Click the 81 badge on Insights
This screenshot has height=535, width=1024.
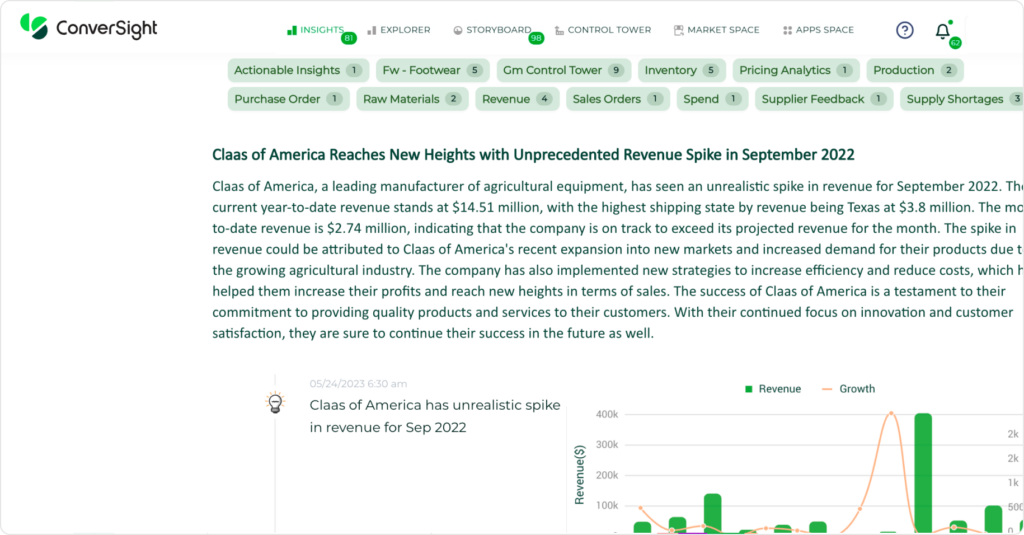[349, 38]
